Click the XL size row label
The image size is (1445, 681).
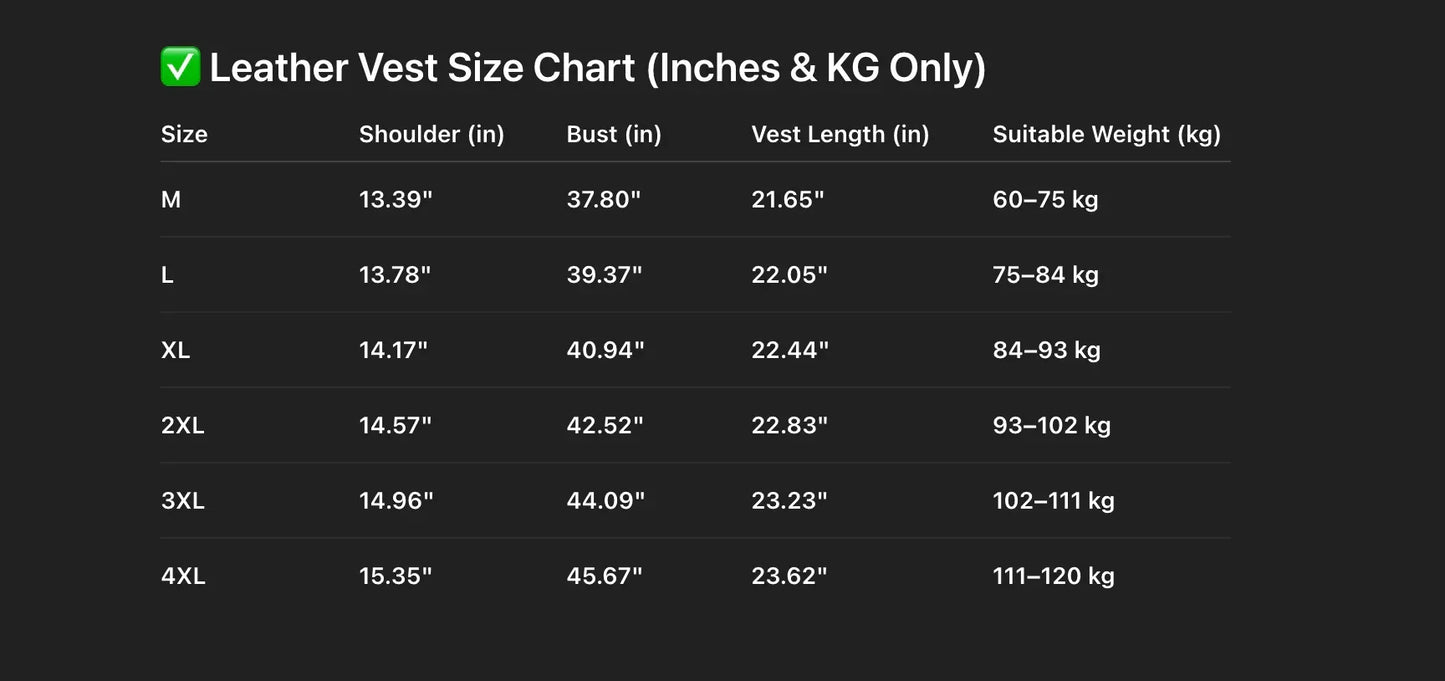tap(175, 350)
